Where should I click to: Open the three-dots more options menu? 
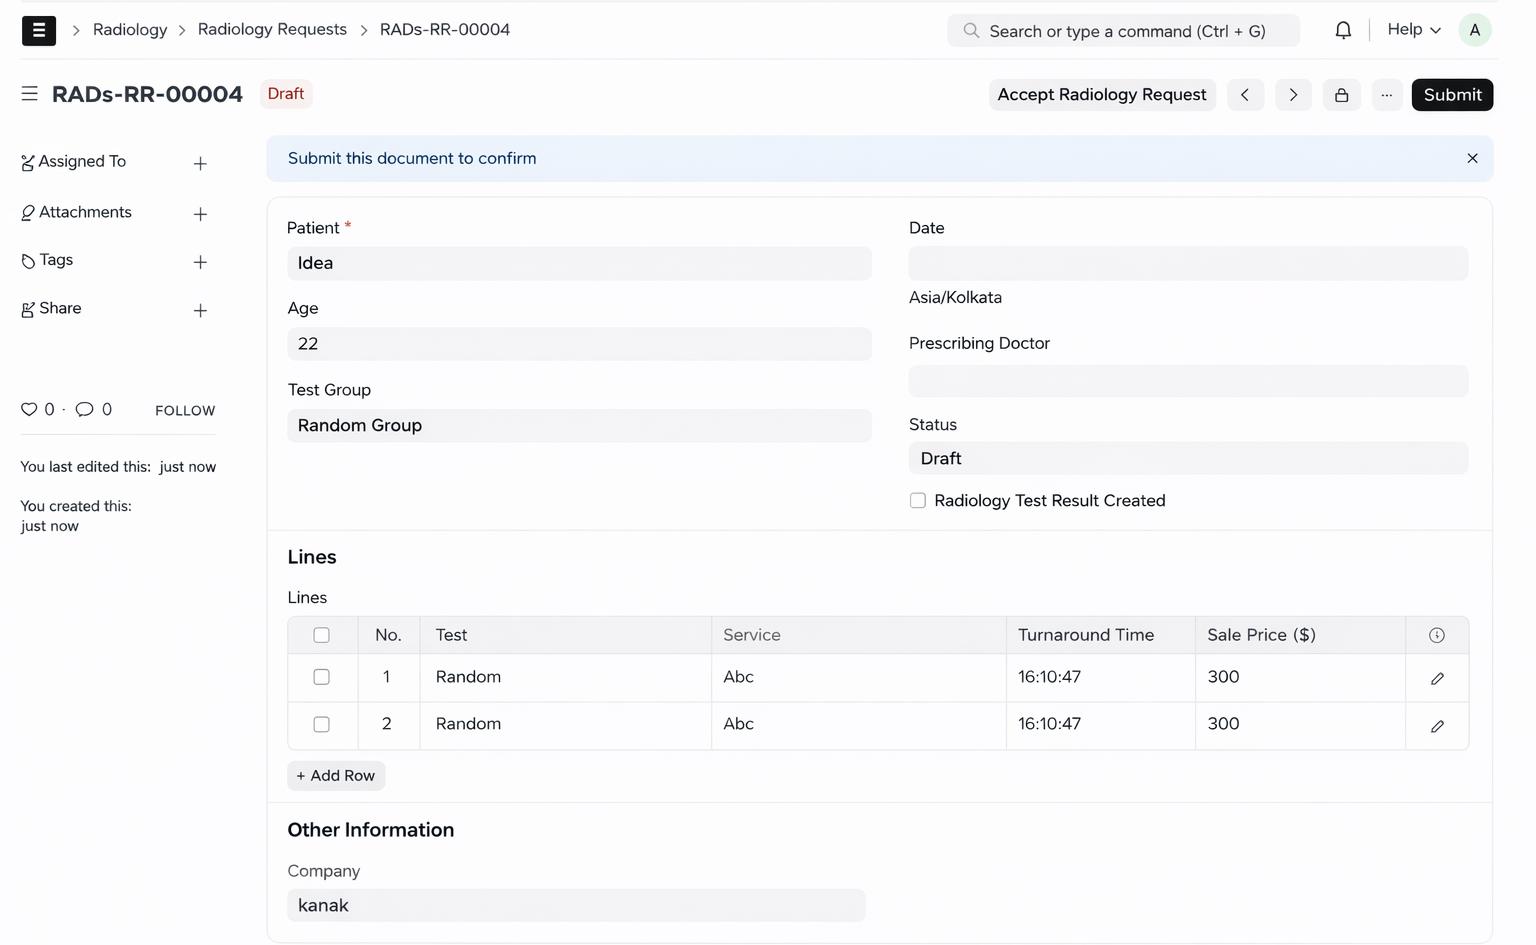pos(1387,95)
